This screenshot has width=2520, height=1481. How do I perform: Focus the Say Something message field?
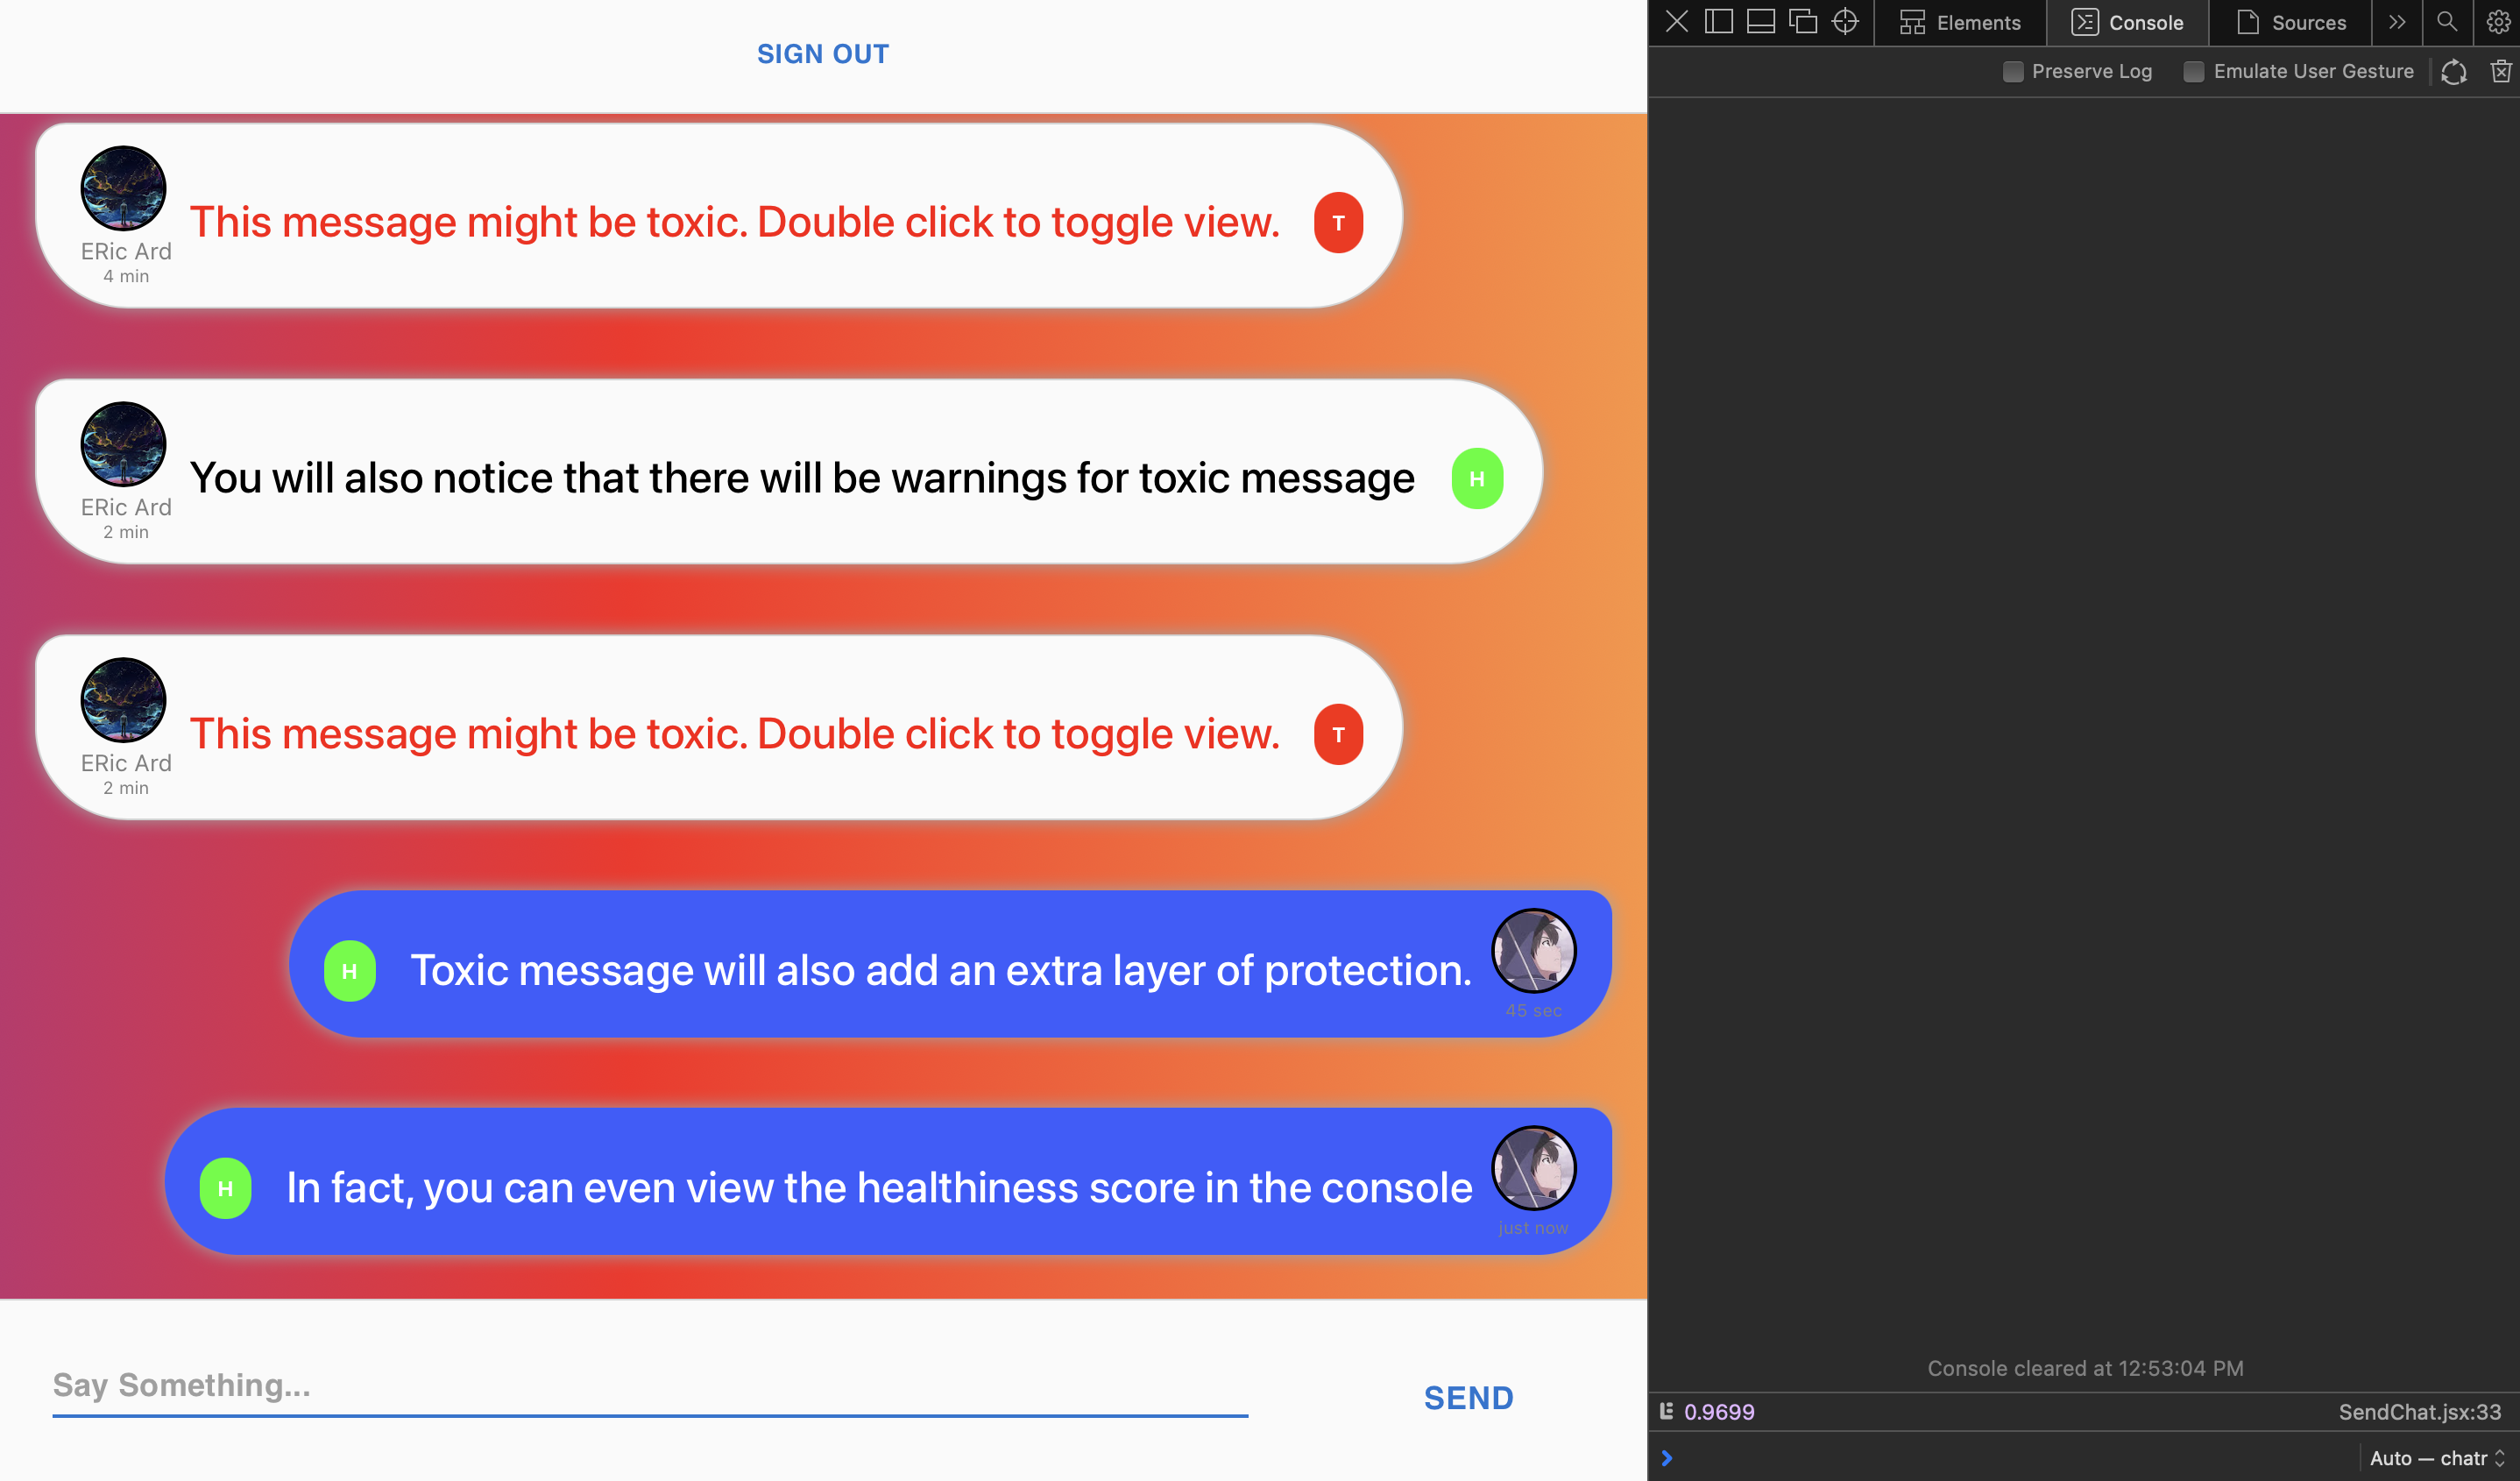650,1385
